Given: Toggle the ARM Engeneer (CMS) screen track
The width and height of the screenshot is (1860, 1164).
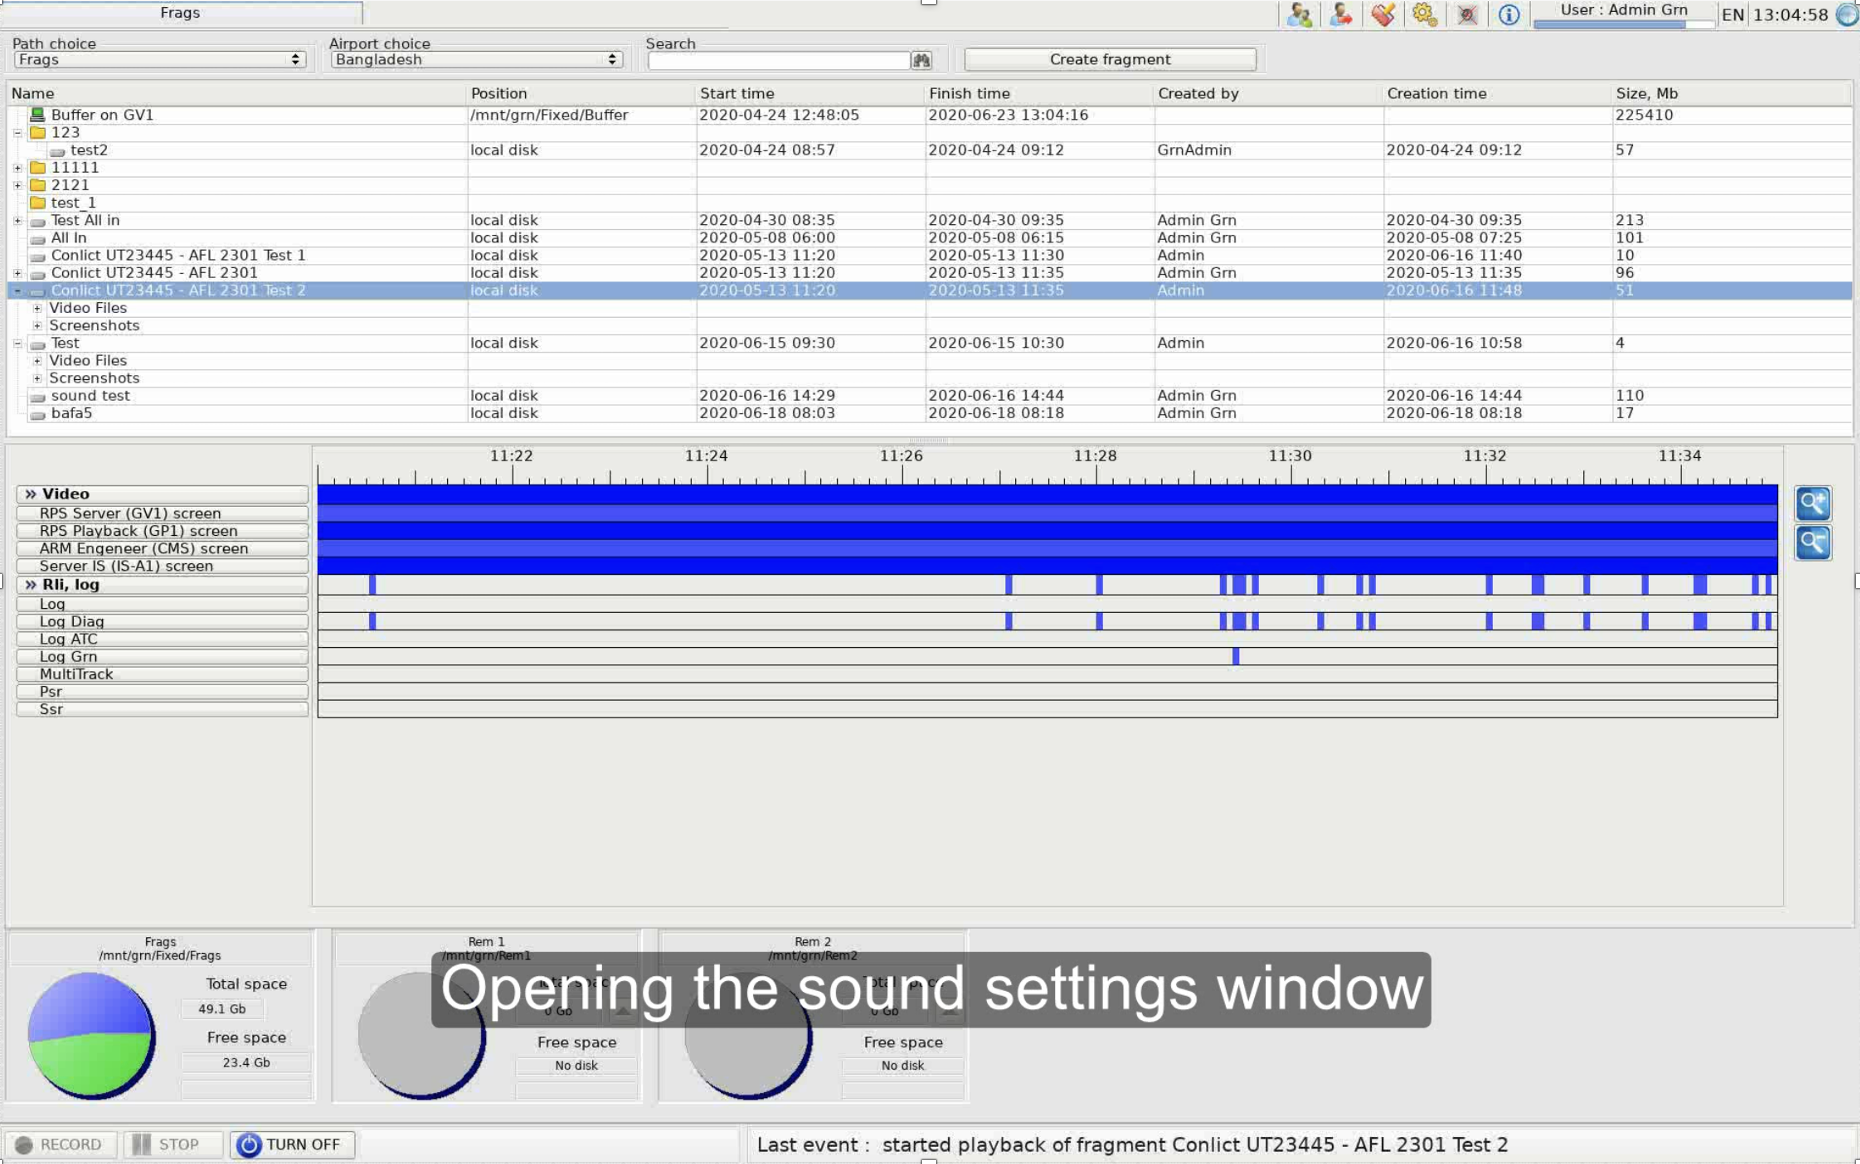Looking at the screenshot, I should click(162, 548).
